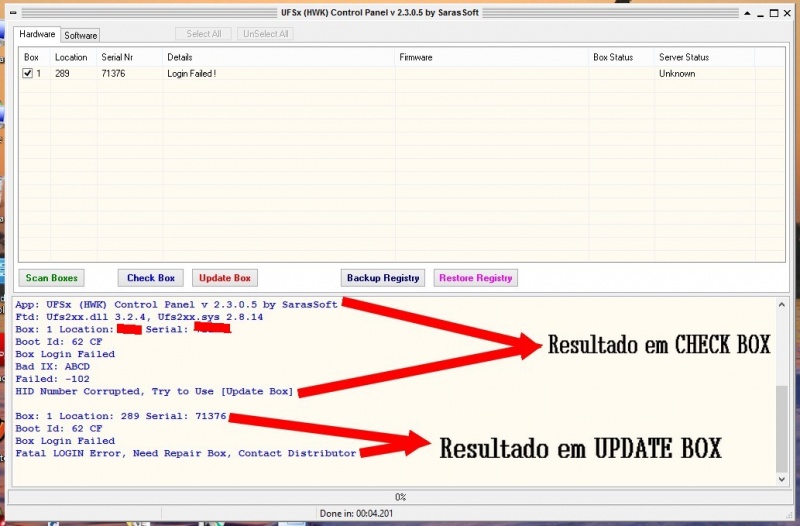
Task: Click the 0% progress bar
Action: point(399,497)
